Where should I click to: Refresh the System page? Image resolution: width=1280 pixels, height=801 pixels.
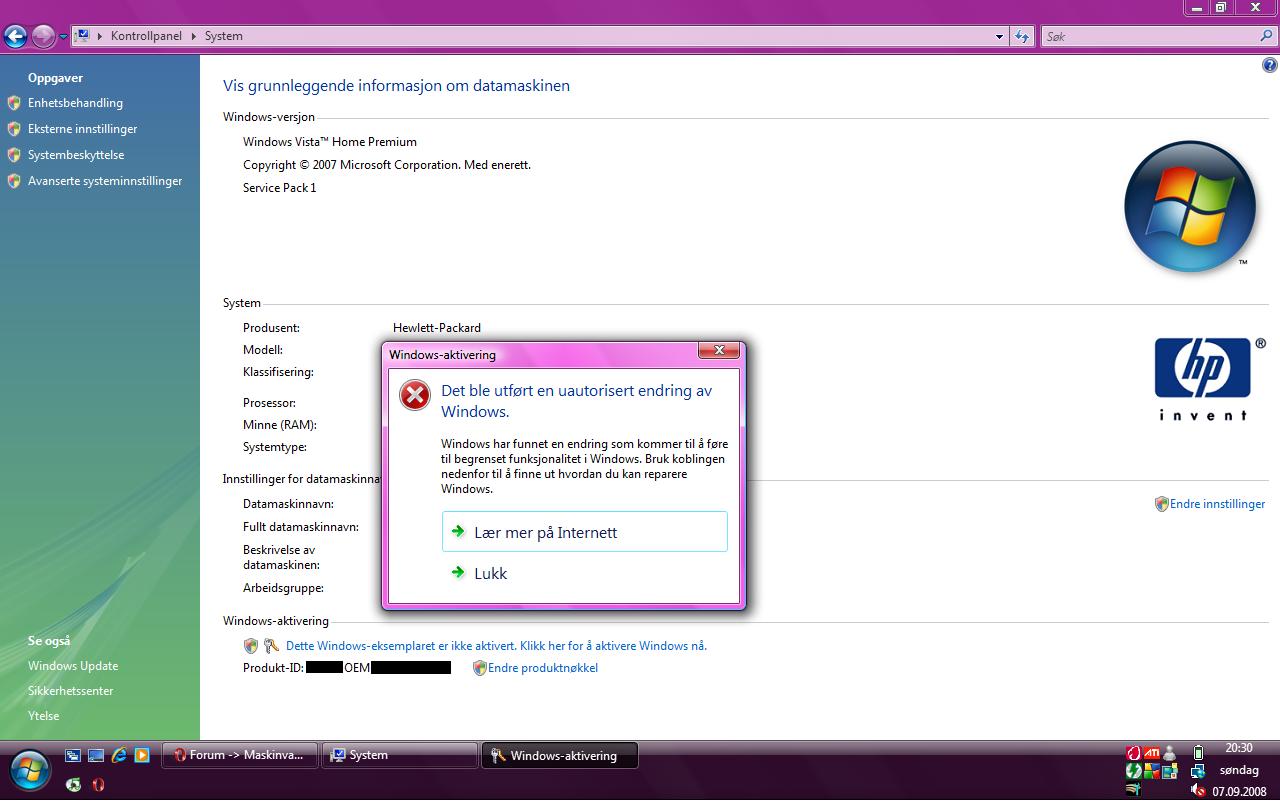1021,36
